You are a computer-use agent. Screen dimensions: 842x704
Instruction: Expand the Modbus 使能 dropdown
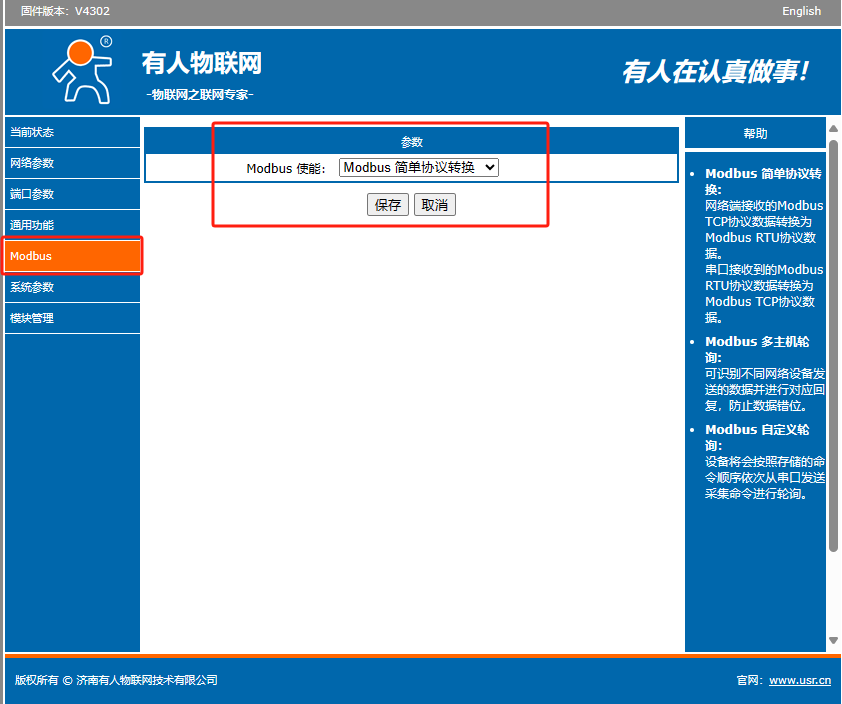(418, 168)
